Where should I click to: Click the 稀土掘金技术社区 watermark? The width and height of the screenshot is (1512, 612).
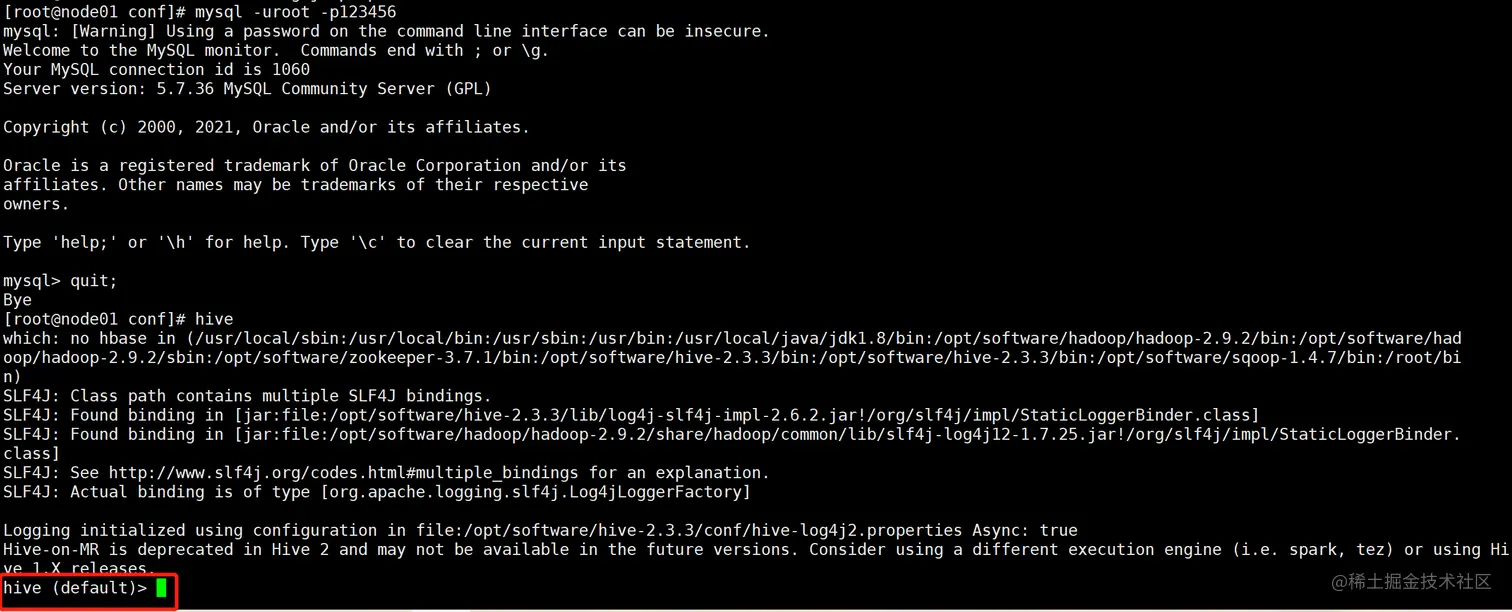point(1410,582)
